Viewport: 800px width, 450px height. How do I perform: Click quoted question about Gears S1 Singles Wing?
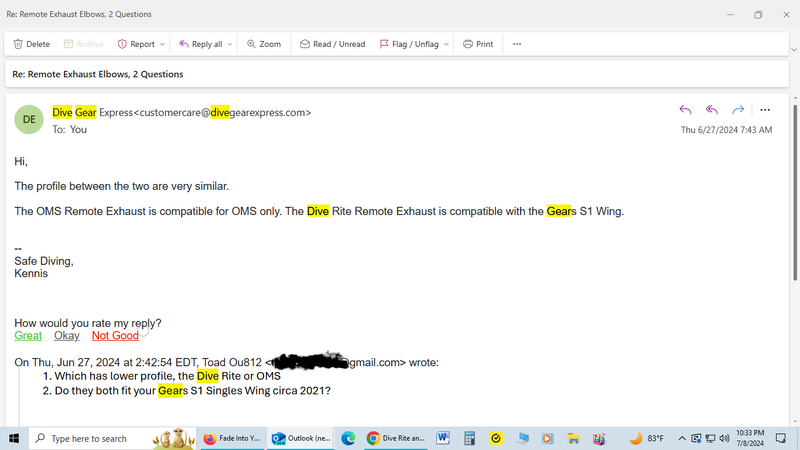[x=193, y=391]
